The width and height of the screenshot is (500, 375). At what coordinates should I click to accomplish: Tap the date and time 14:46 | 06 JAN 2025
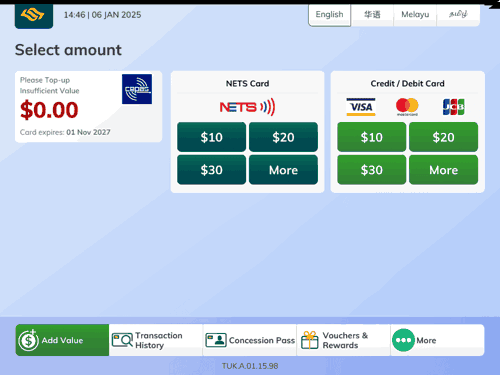(x=102, y=15)
